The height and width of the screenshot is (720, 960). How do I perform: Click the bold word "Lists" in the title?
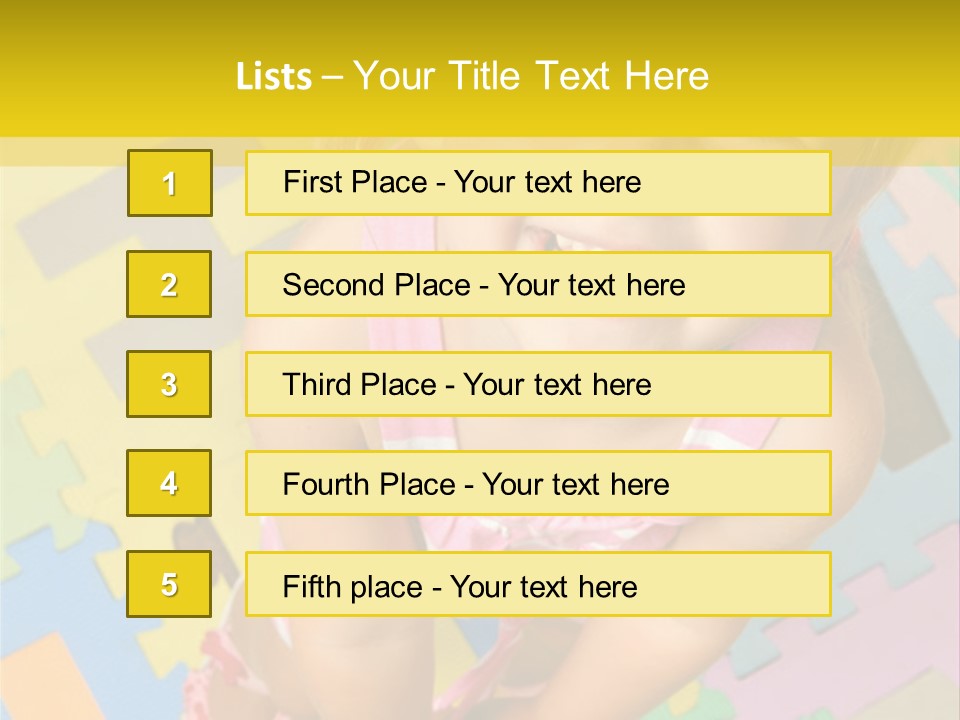click(x=273, y=77)
